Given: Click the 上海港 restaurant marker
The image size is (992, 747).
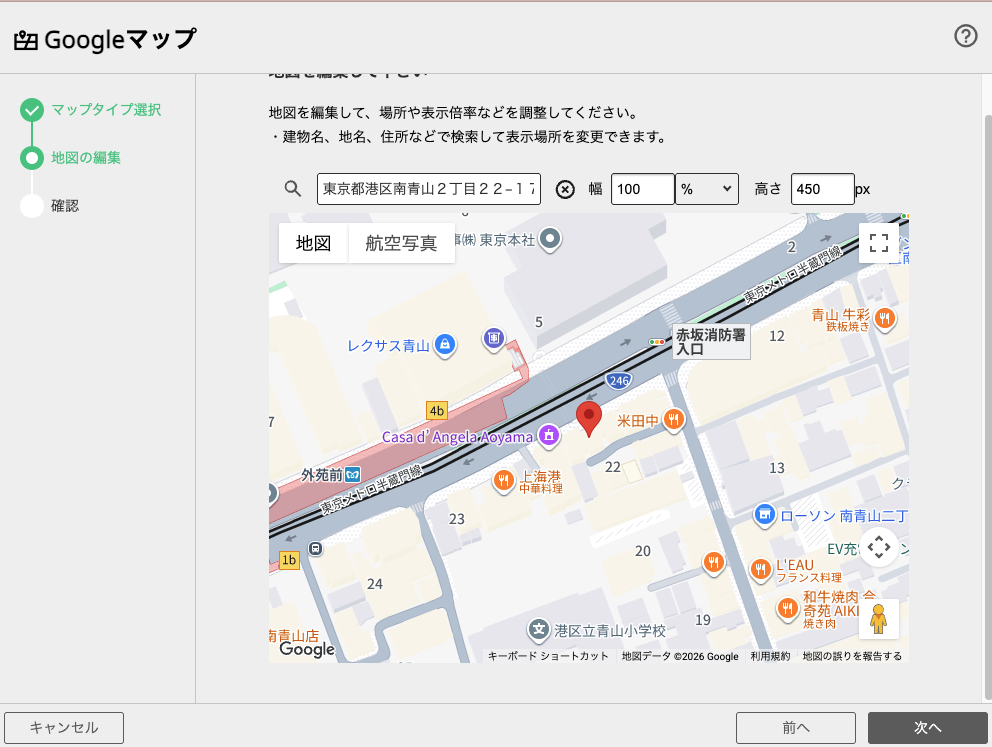Looking at the screenshot, I should (504, 481).
